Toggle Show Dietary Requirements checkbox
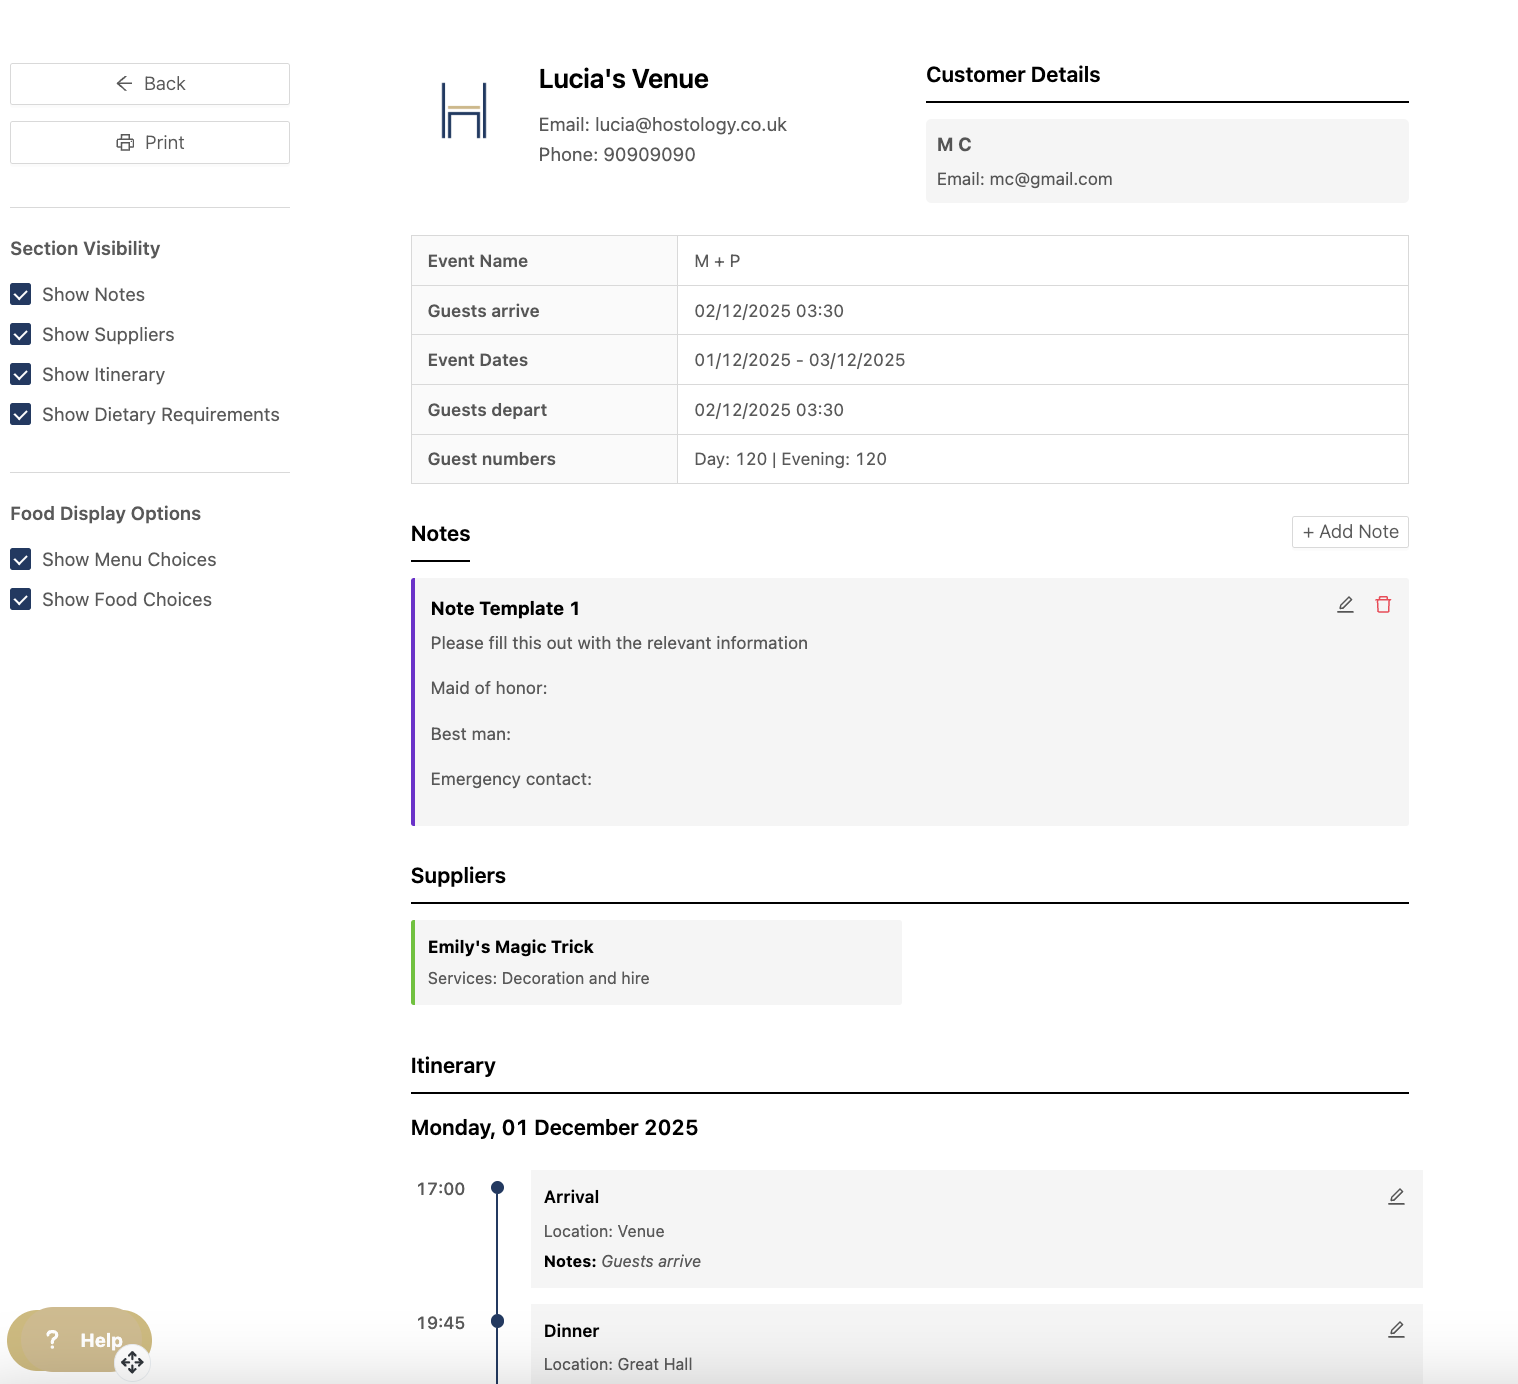The image size is (1518, 1384). tap(21, 415)
